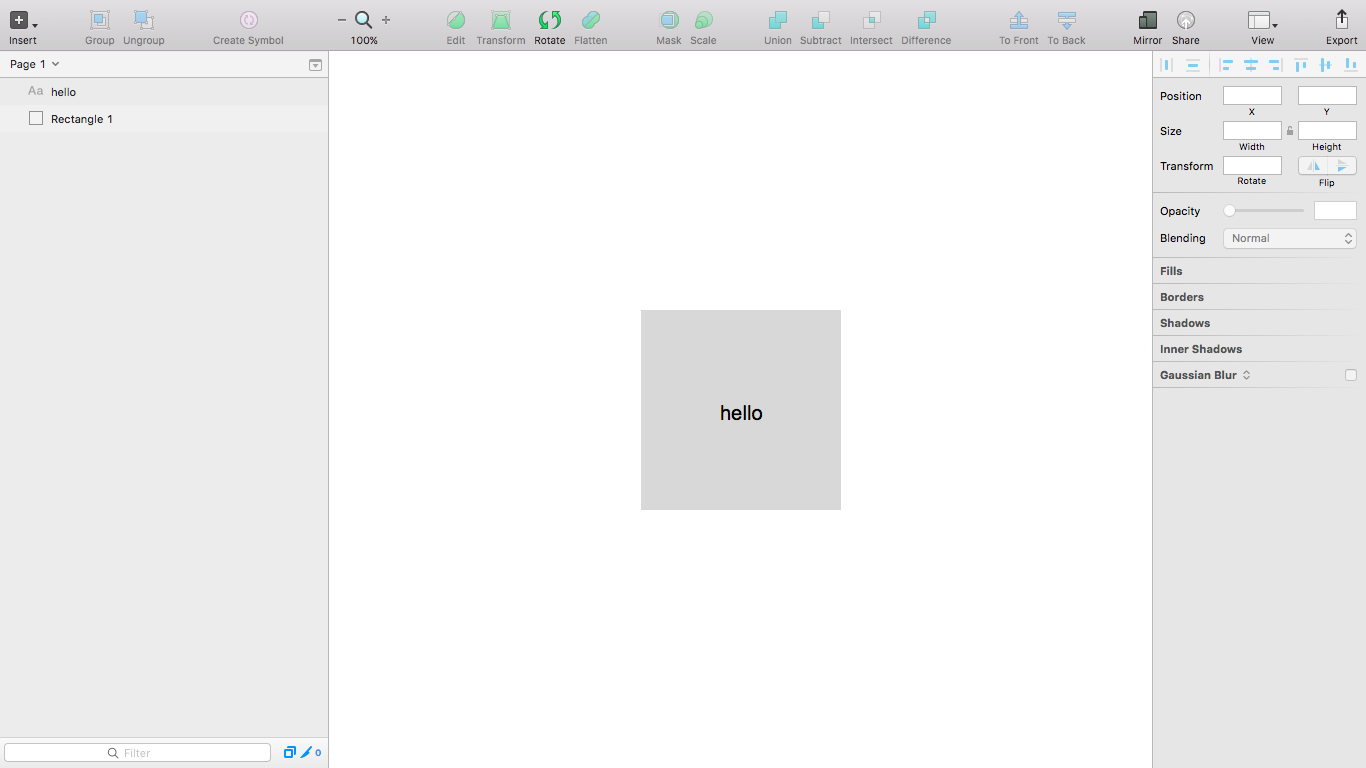The width and height of the screenshot is (1366, 768).
Task: Click the Width size field
Action: click(1252, 131)
